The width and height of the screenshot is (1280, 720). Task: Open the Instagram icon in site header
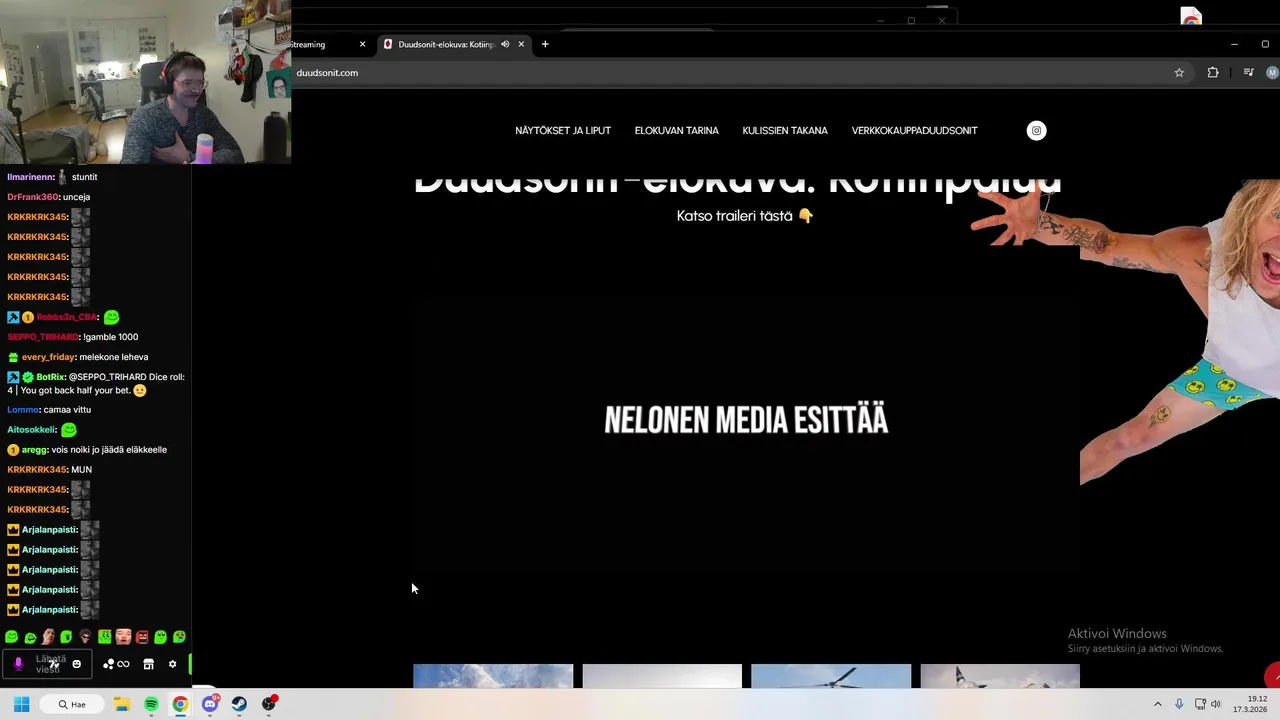[1036, 130]
